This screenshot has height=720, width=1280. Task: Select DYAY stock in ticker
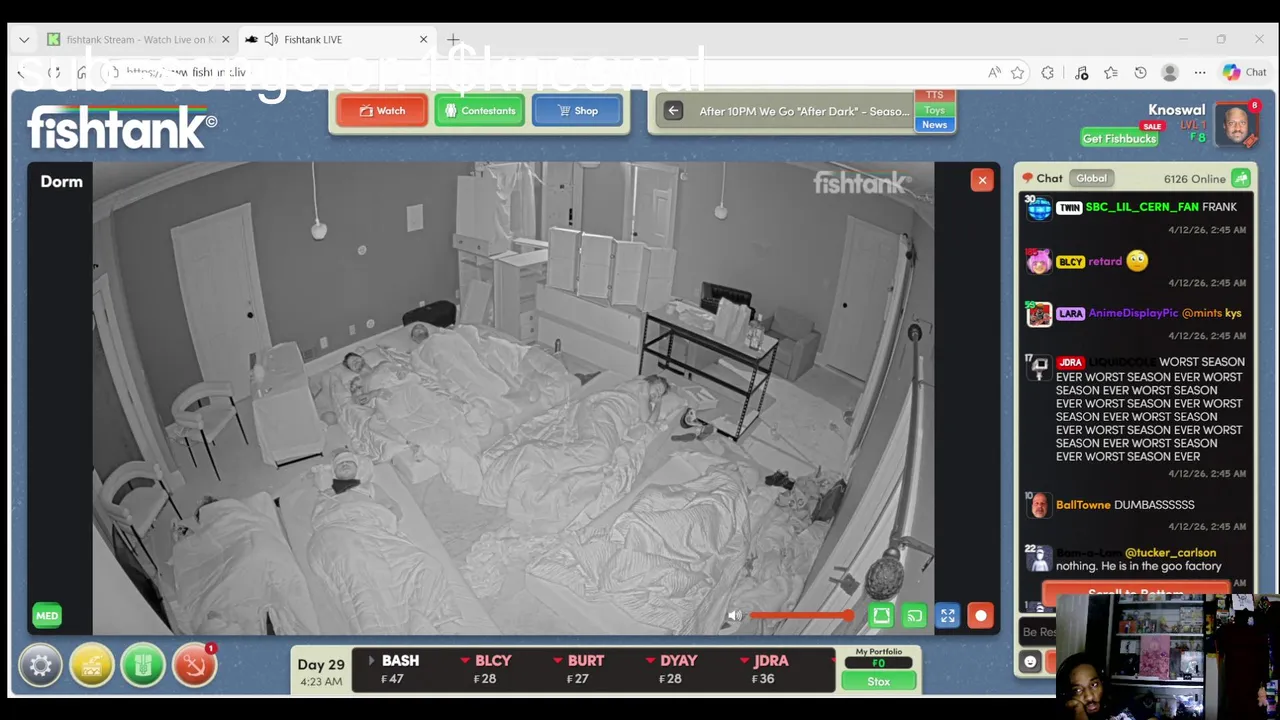tap(671, 669)
